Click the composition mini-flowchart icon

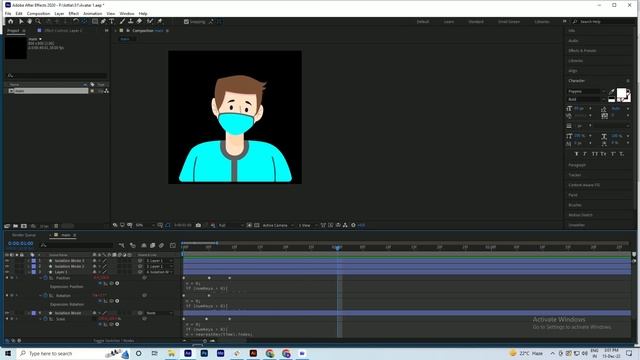coord(121,245)
